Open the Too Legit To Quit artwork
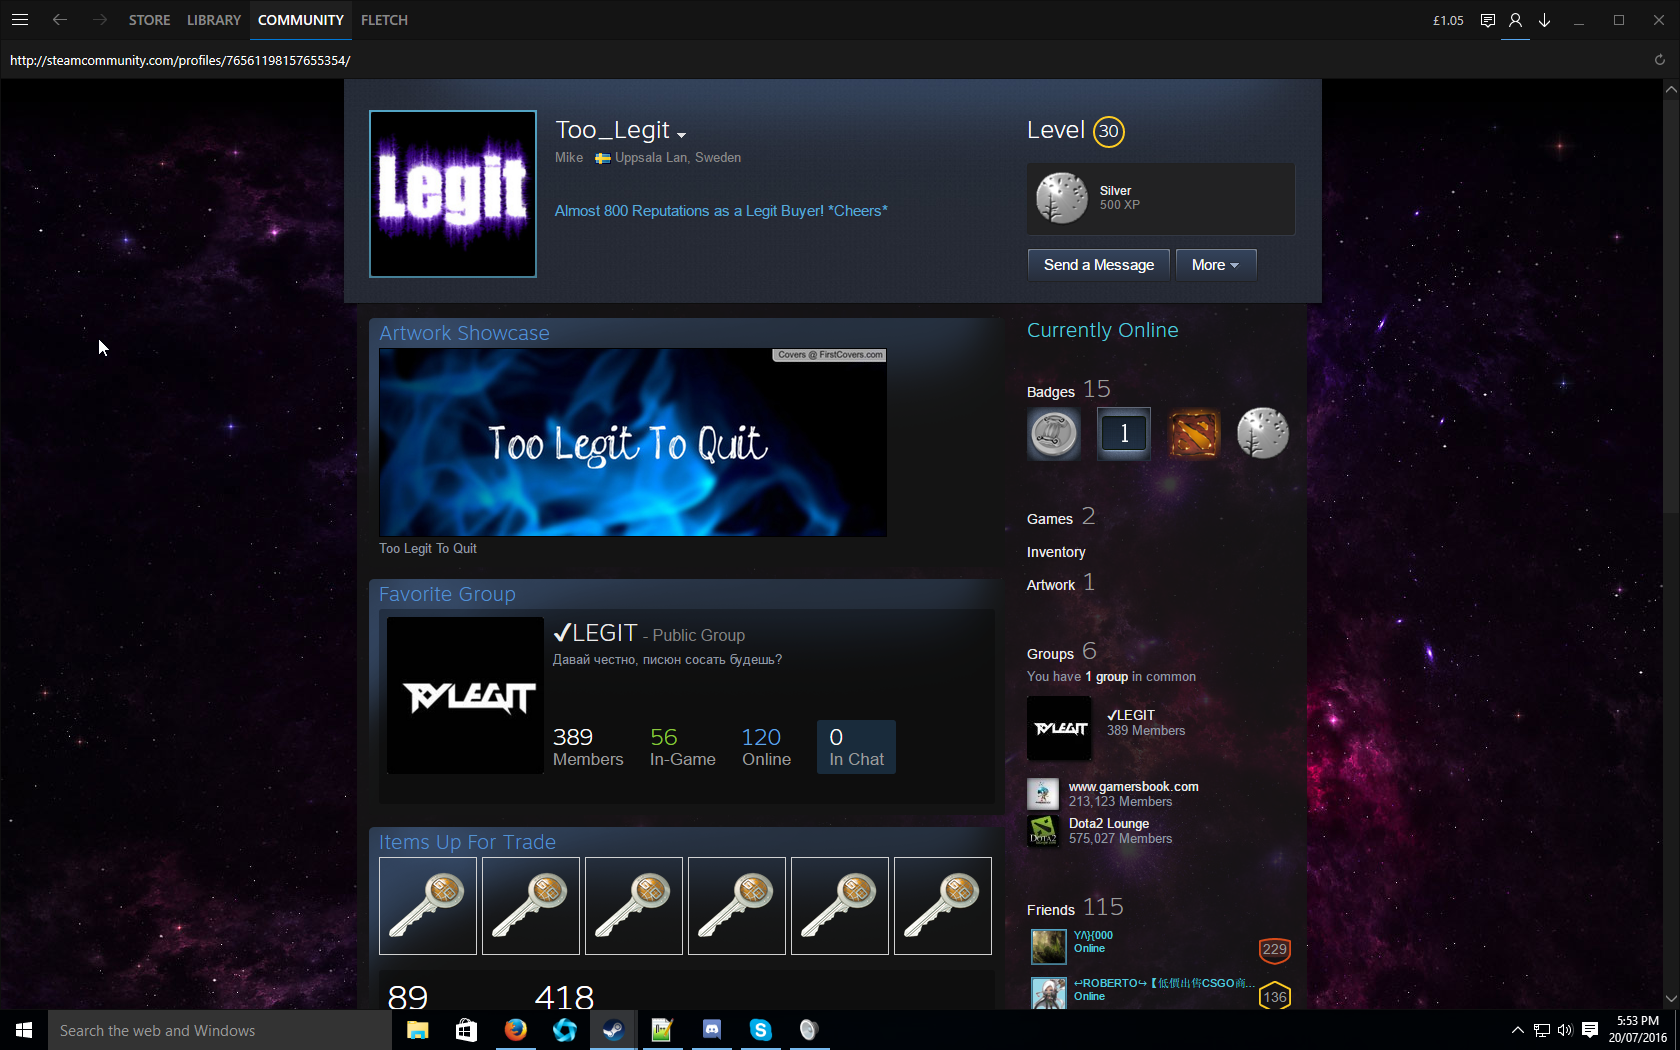The width and height of the screenshot is (1680, 1050). pyautogui.click(x=632, y=442)
